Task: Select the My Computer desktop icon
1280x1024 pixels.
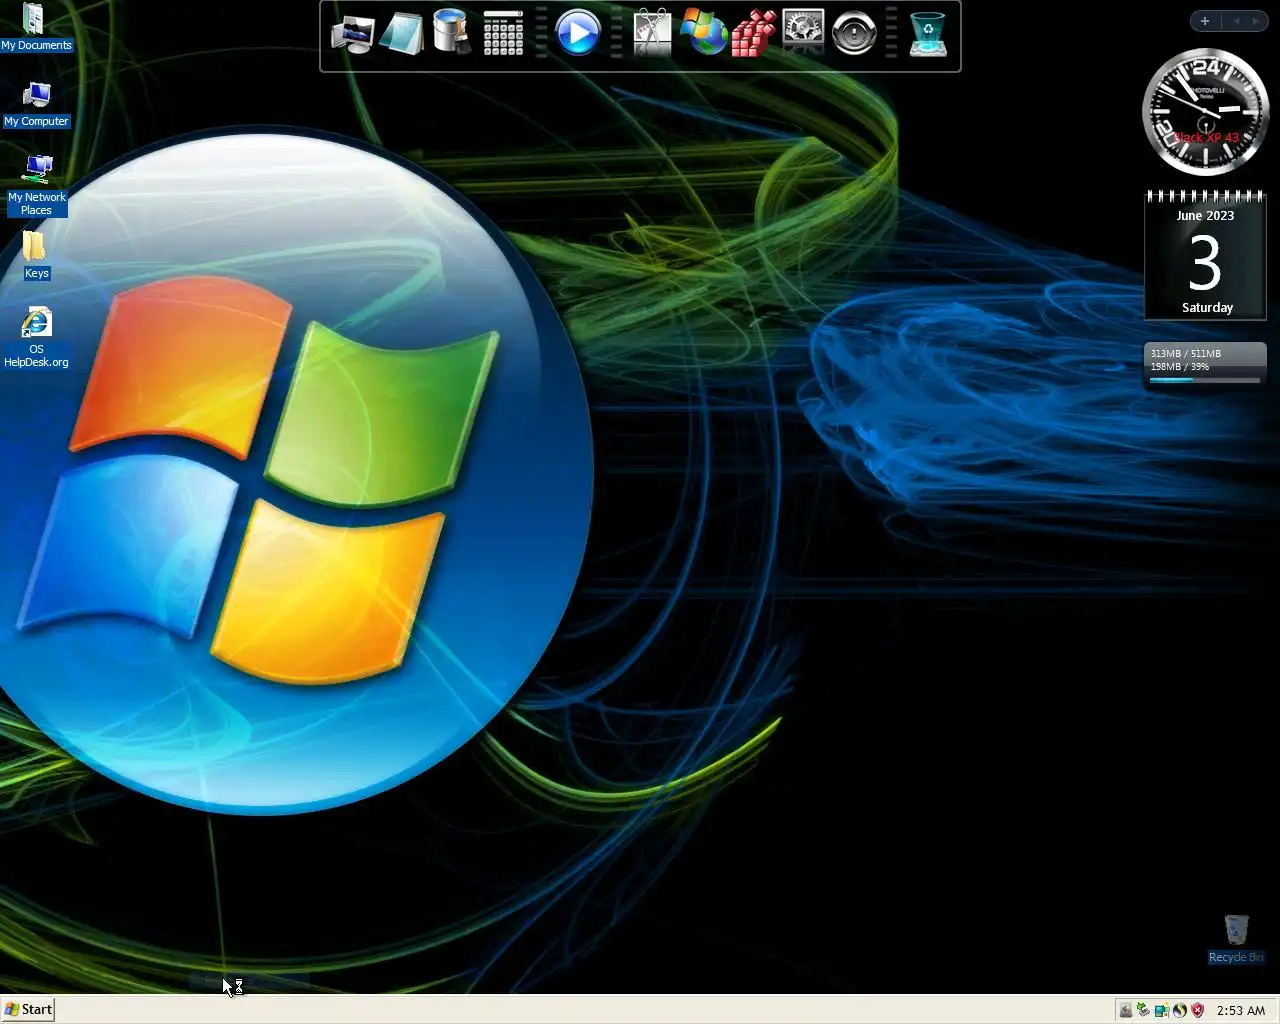Action: (x=36, y=104)
